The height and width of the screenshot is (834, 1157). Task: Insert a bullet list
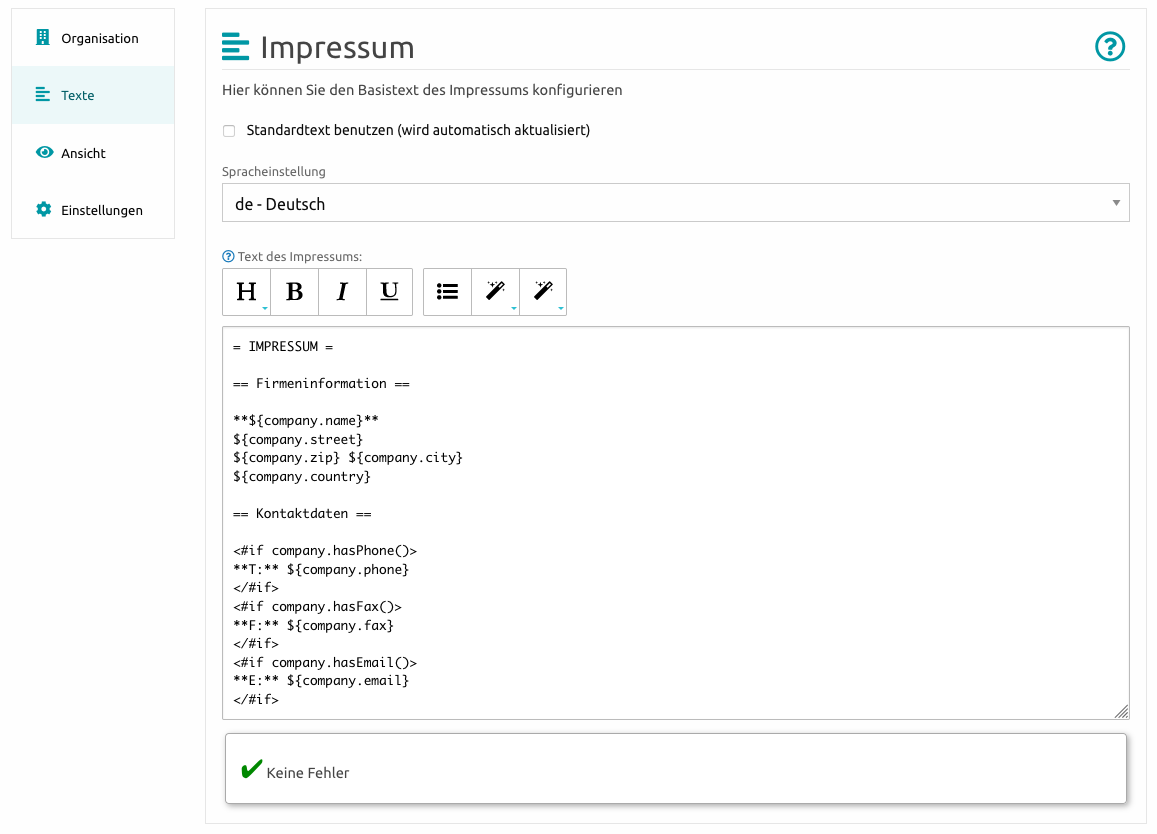tap(447, 292)
